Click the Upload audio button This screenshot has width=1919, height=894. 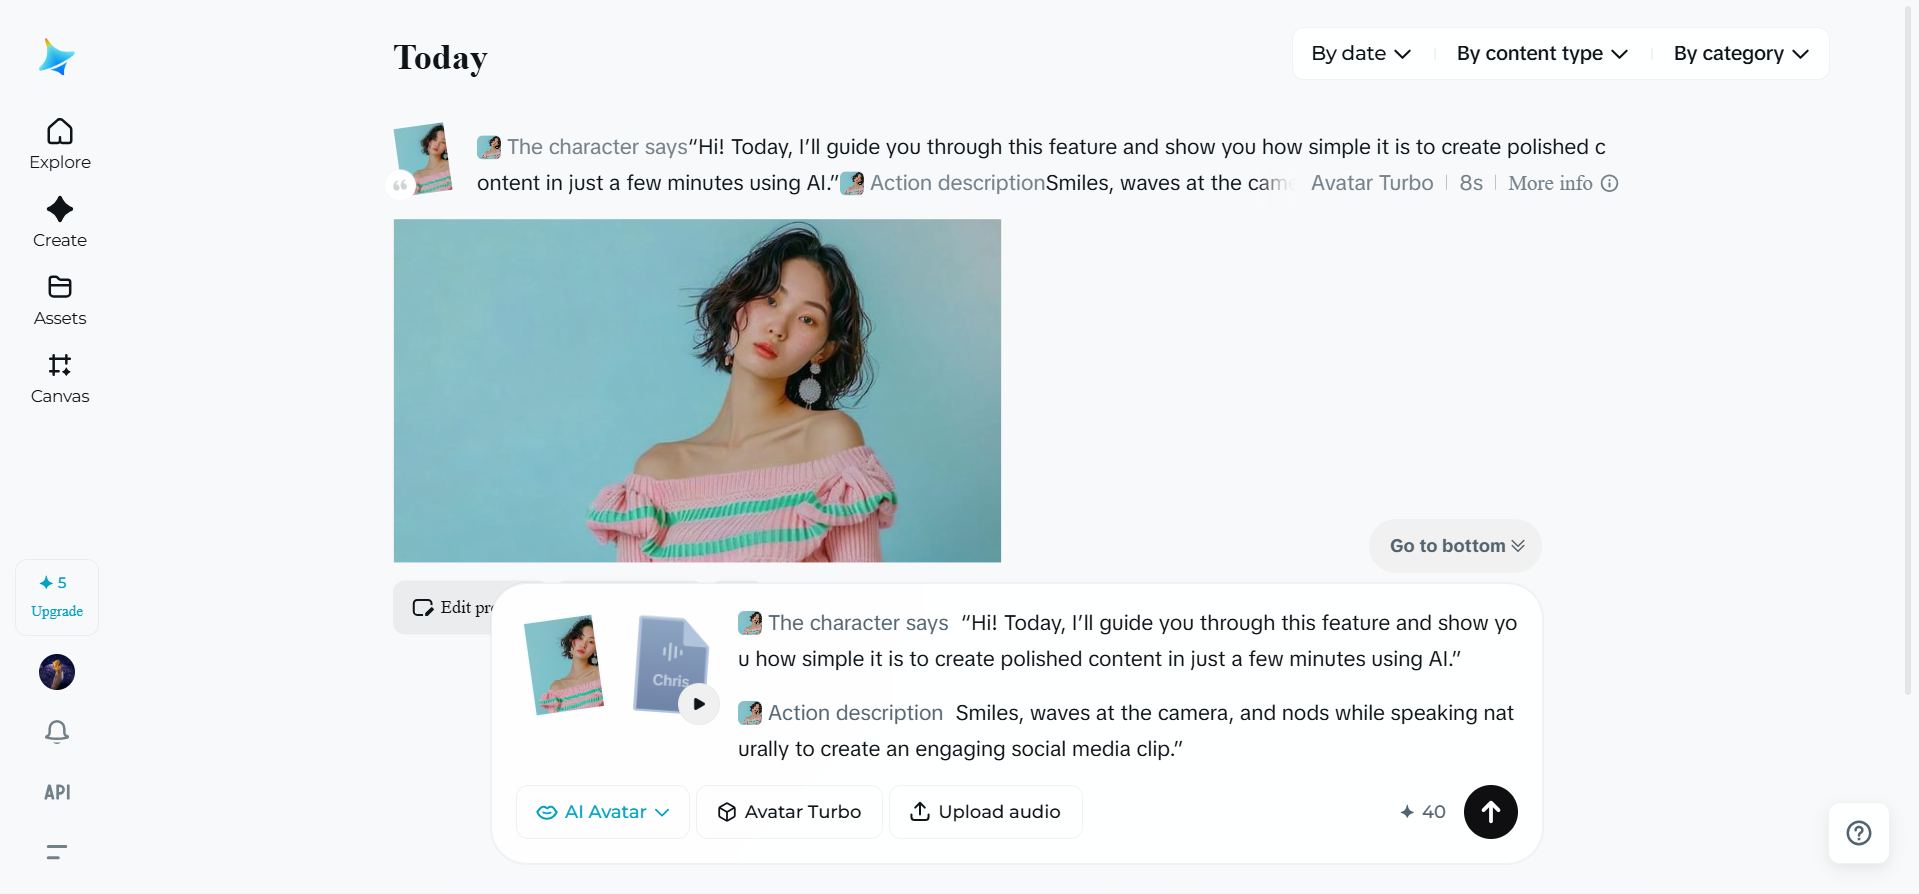point(985,812)
